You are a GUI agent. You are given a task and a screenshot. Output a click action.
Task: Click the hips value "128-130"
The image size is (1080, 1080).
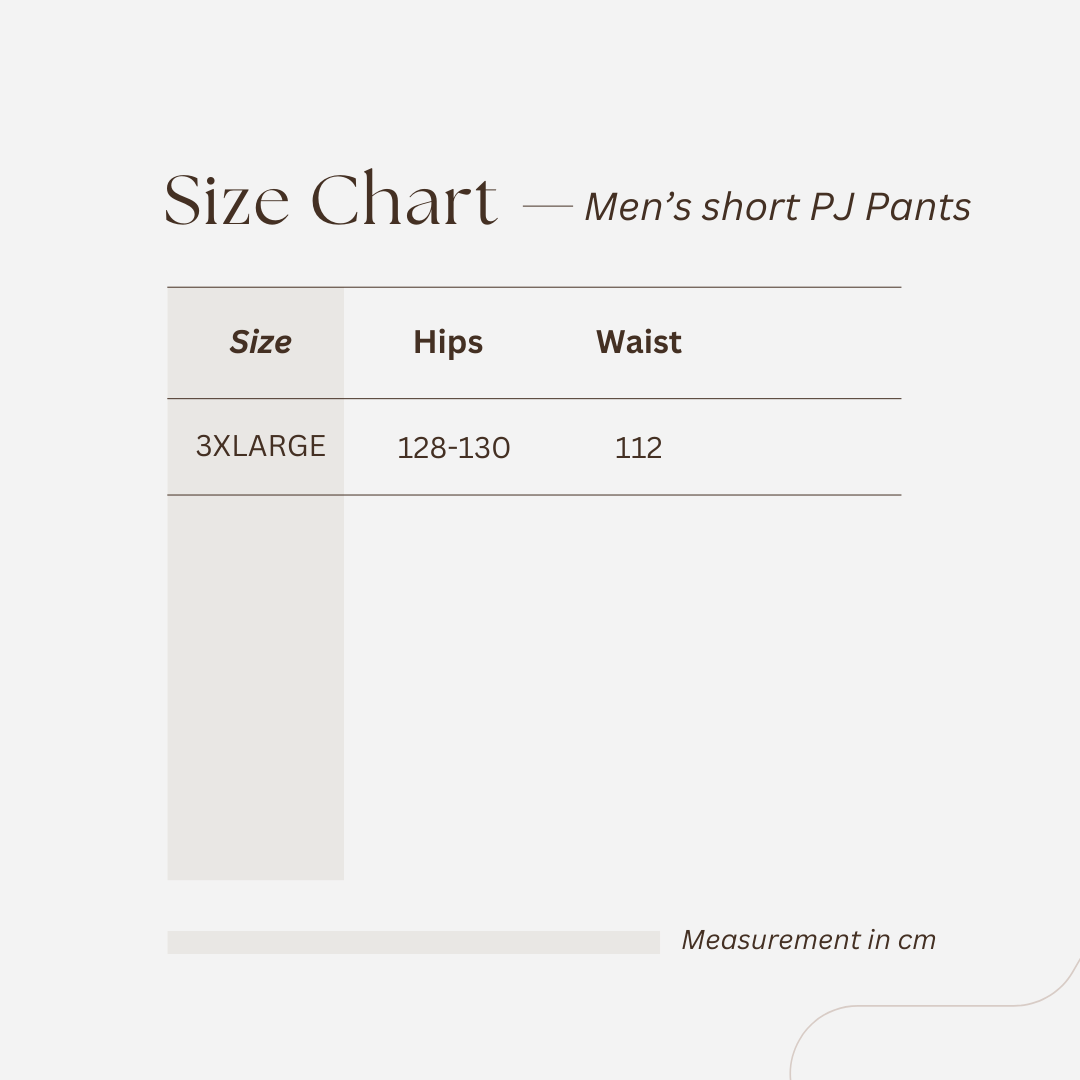(x=454, y=448)
